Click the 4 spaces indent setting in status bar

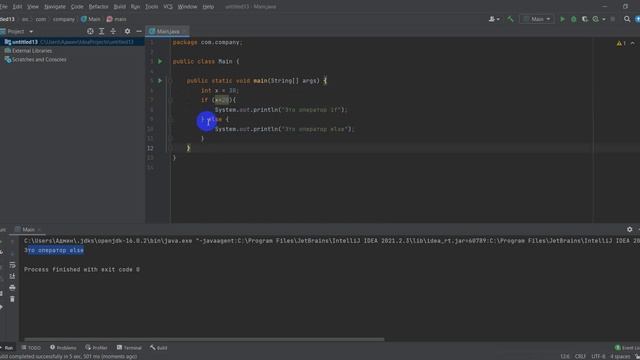[x=620, y=356]
